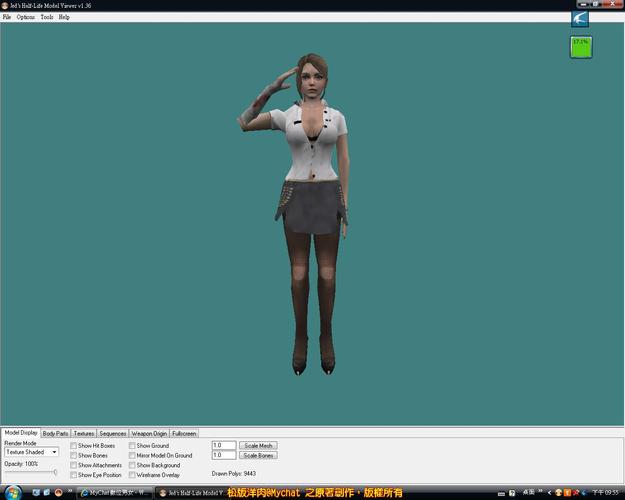The width and height of the screenshot is (625, 500).
Task: Switch to the Body Parts tab
Action: click(55, 433)
